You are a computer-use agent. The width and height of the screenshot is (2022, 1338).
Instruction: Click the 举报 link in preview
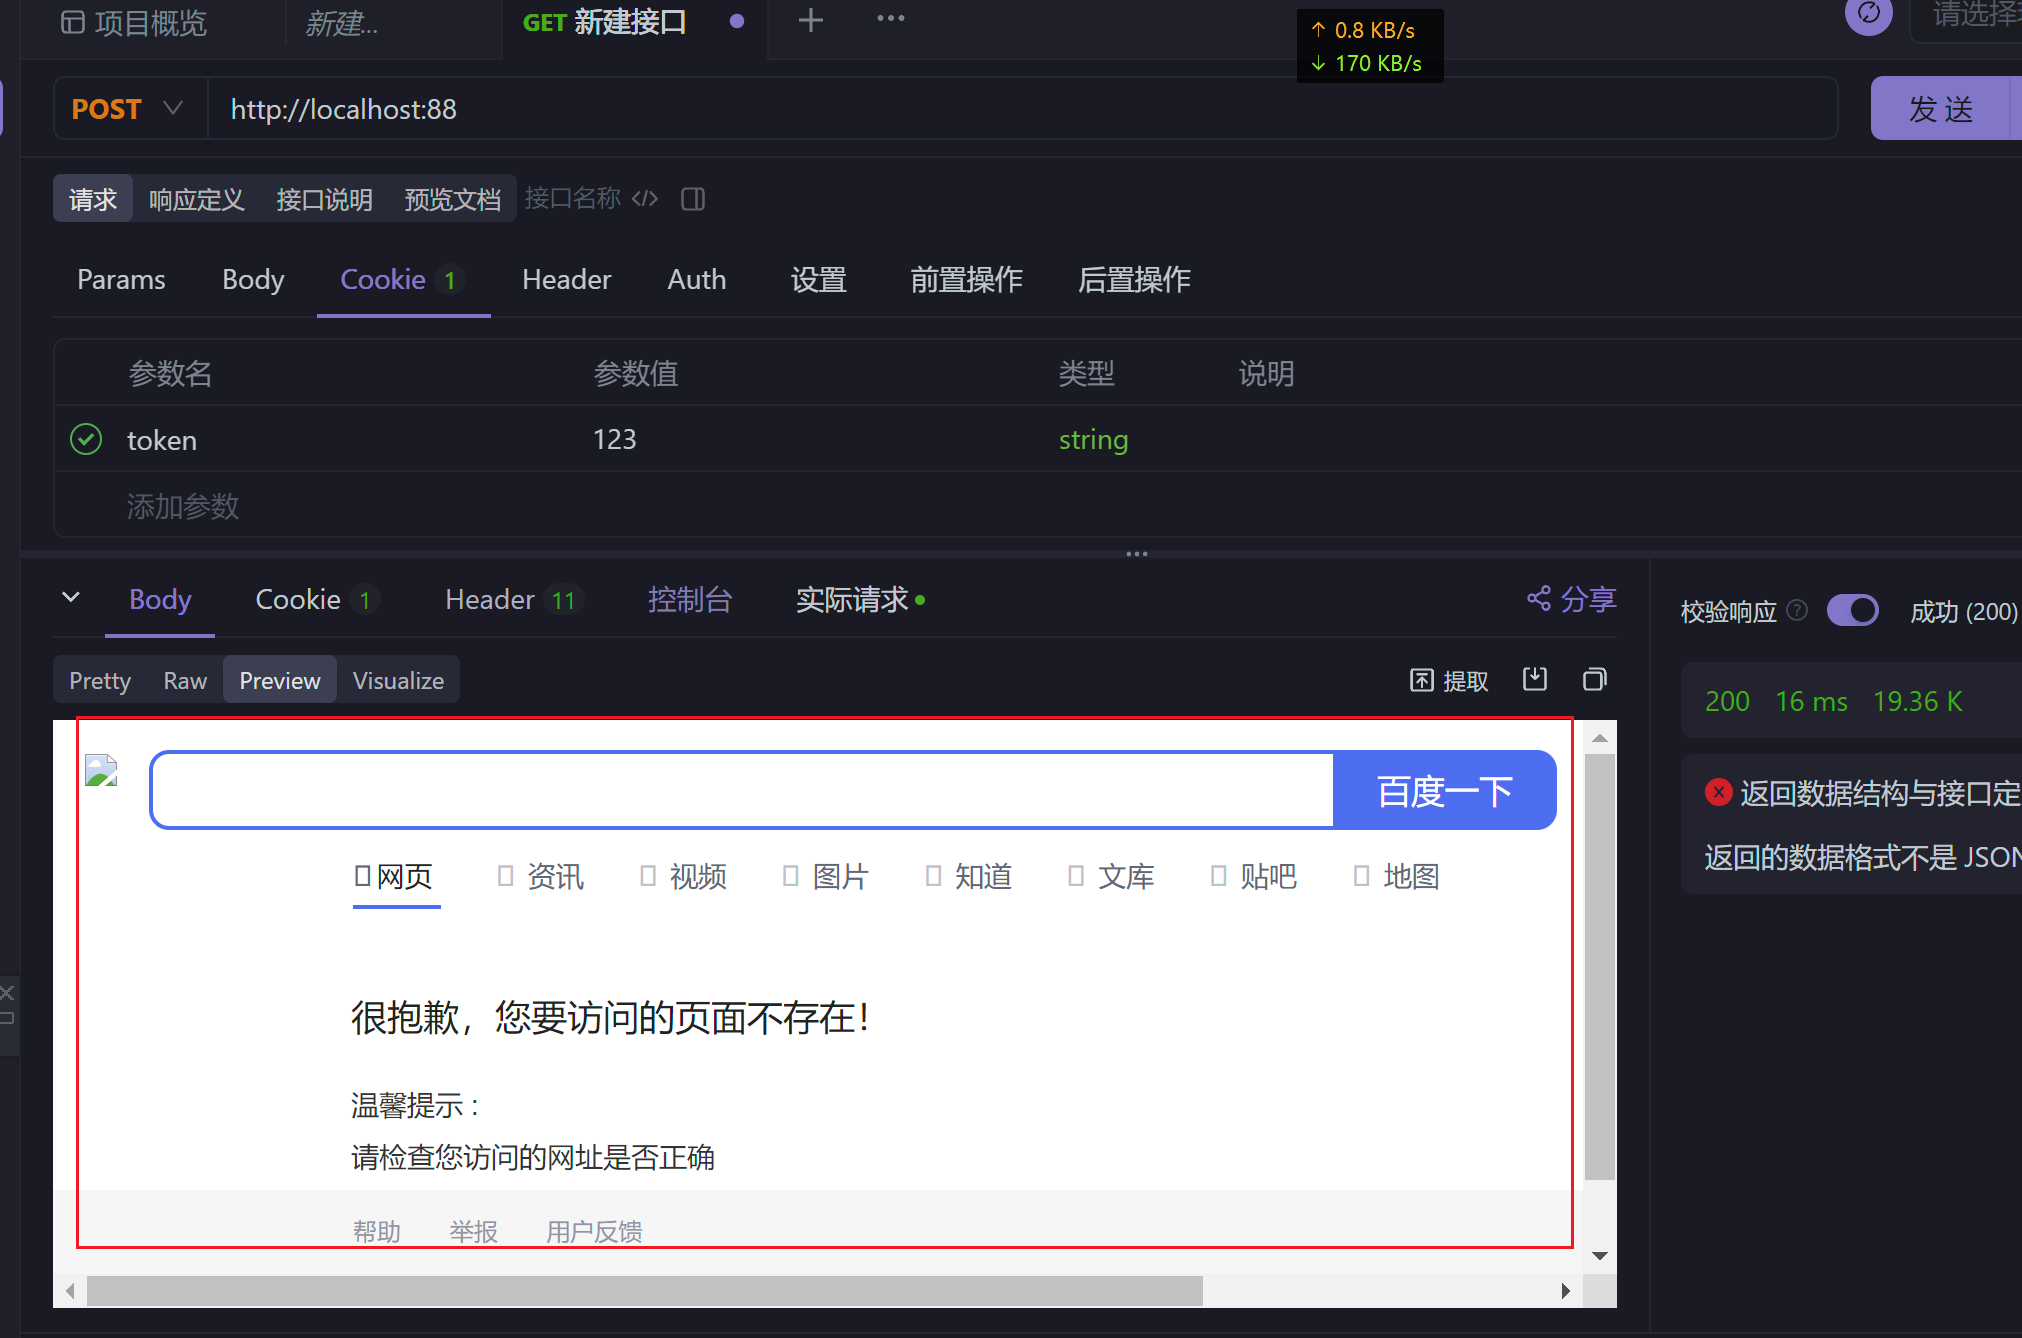pyautogui.click(x=473, y=1231)
